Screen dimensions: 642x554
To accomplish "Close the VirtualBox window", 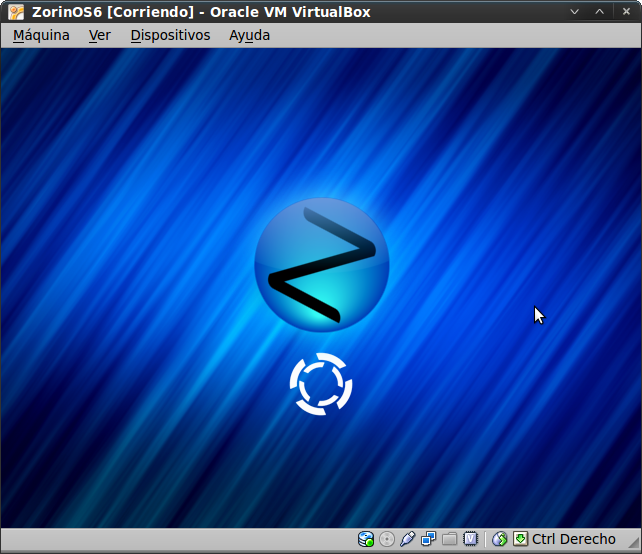I will [x=625, y=12].
